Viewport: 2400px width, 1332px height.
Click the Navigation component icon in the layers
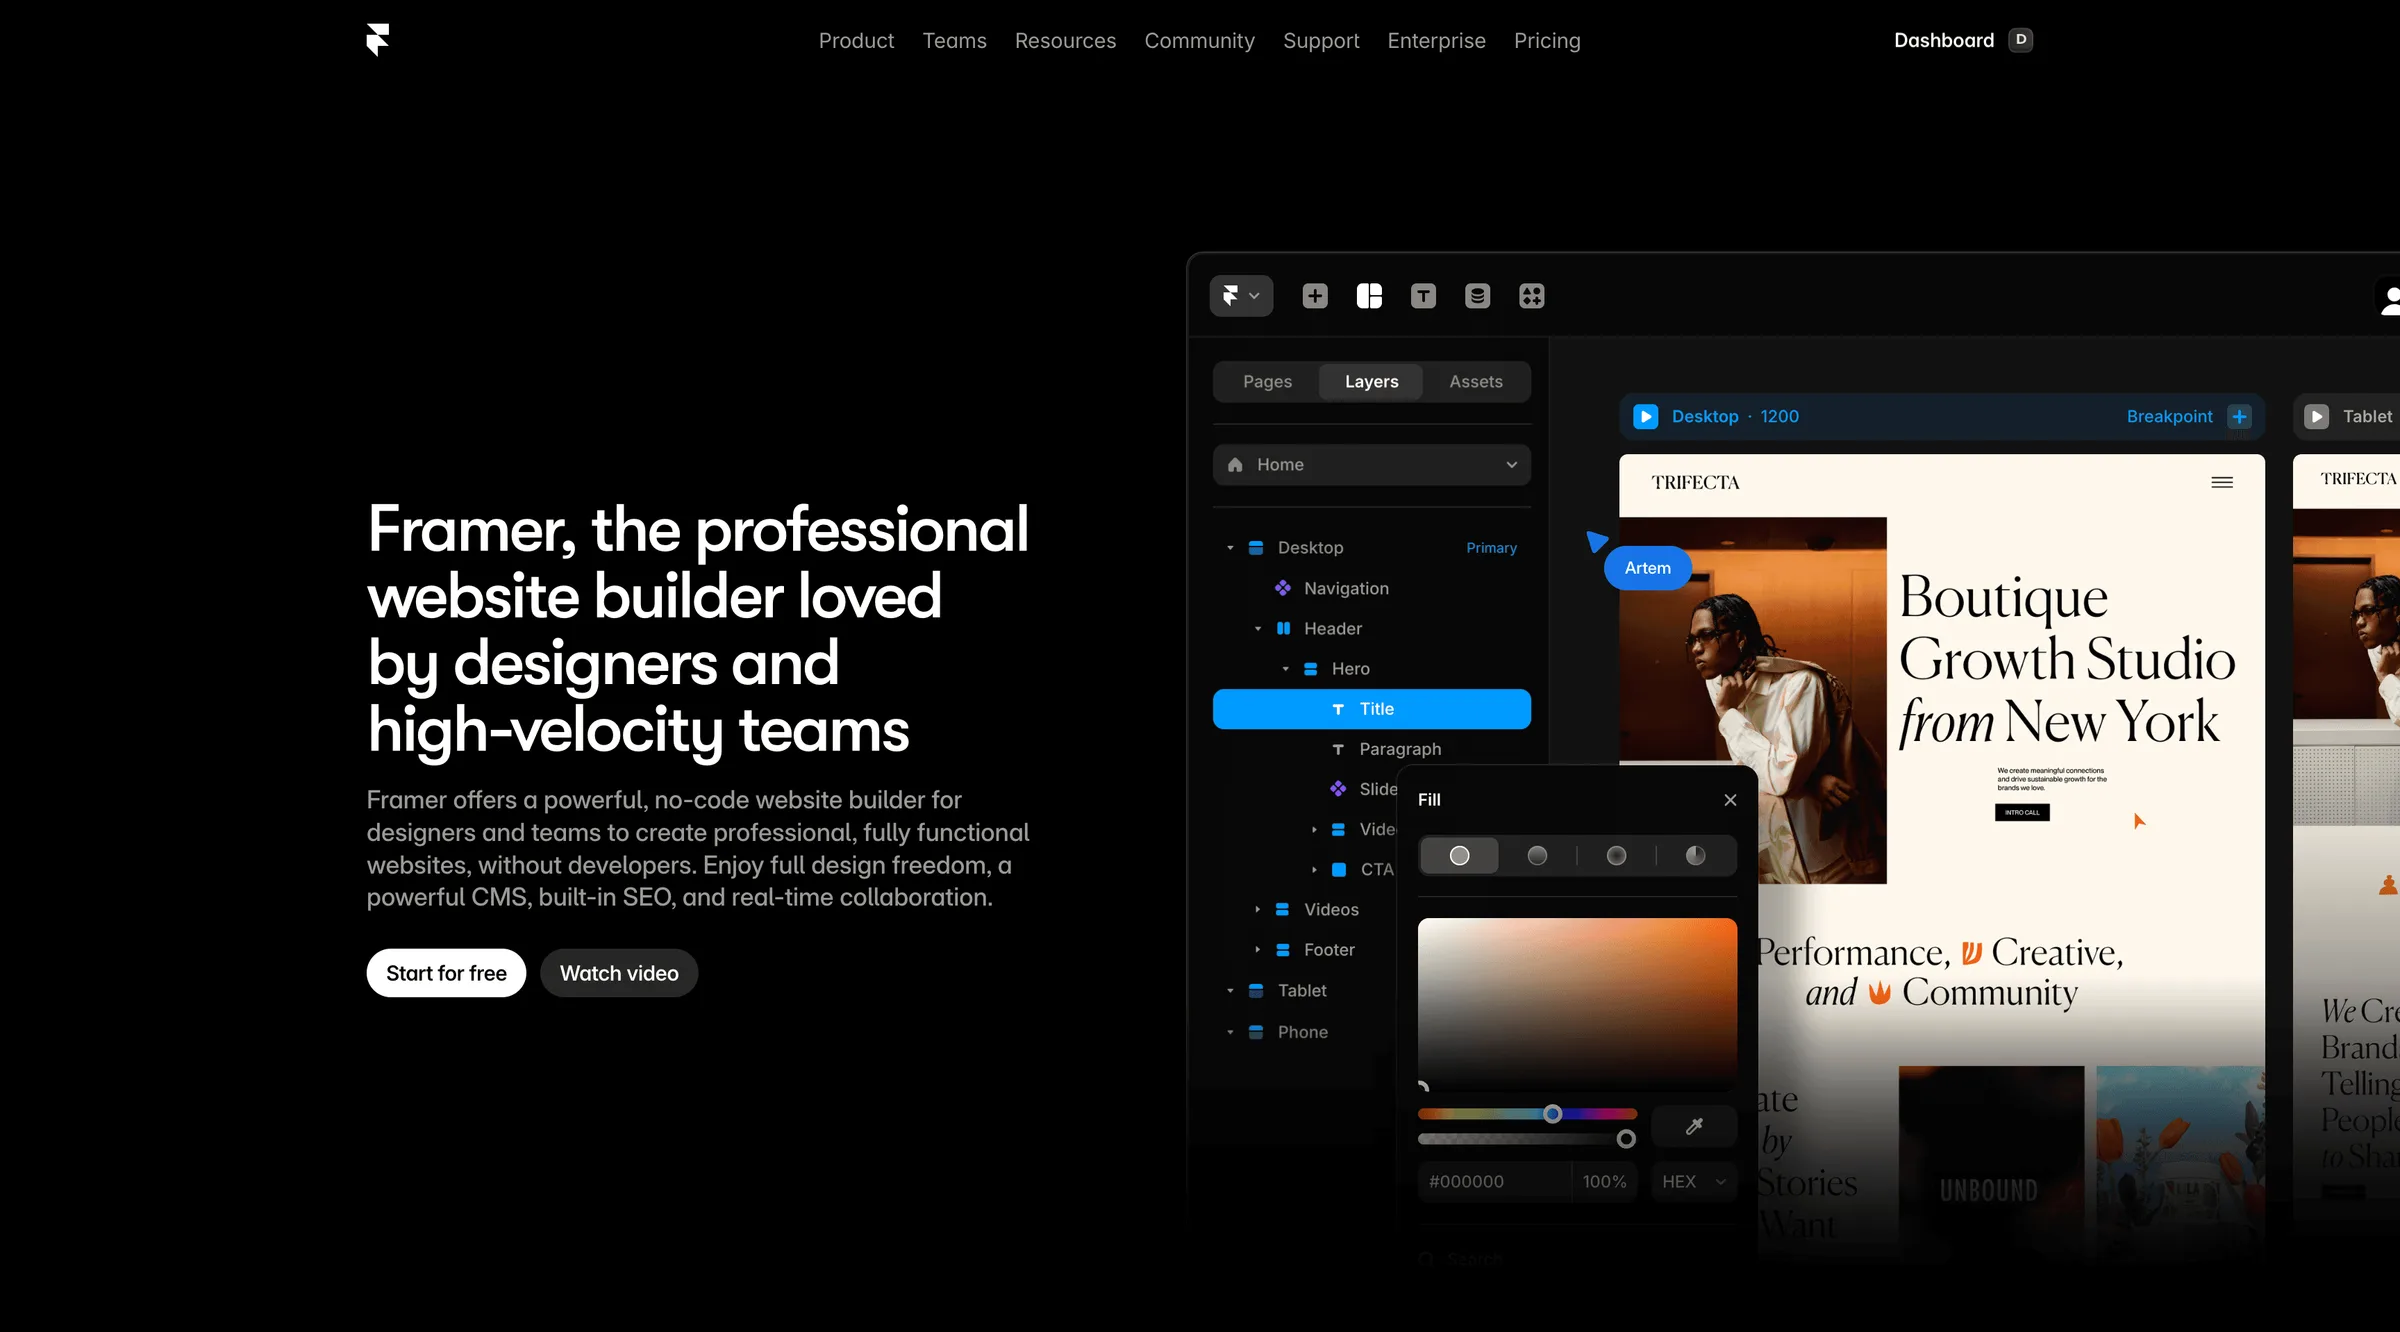click(1283, 588)
